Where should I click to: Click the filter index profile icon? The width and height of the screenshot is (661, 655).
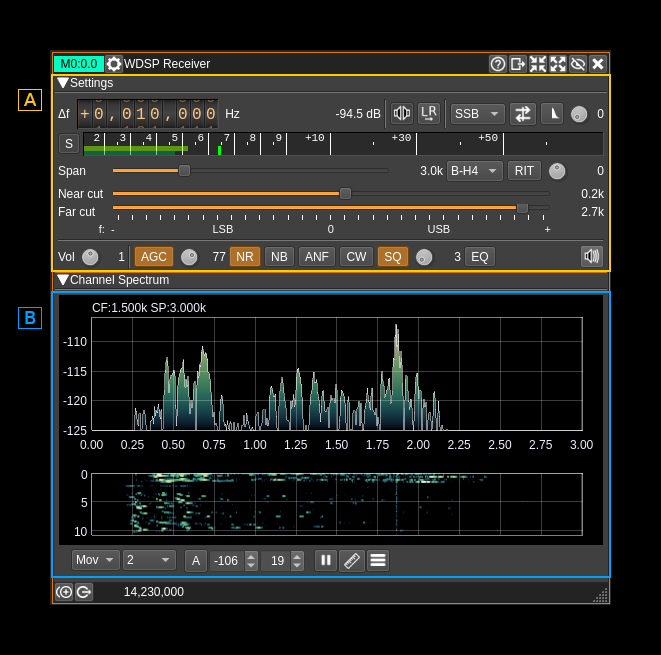point(552,114)
